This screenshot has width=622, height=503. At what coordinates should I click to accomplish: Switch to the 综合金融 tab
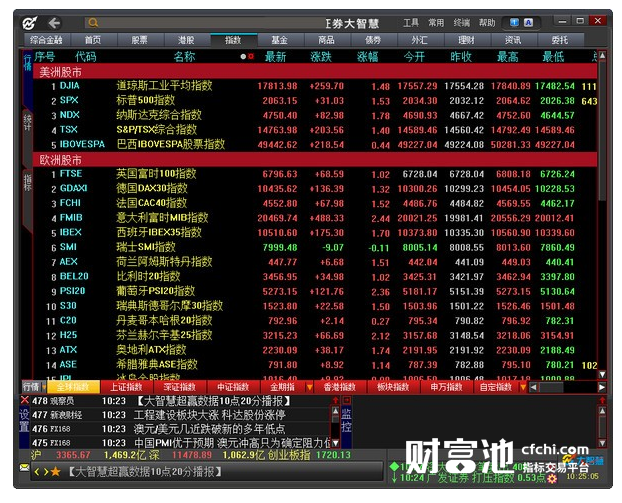coord(46,40)
